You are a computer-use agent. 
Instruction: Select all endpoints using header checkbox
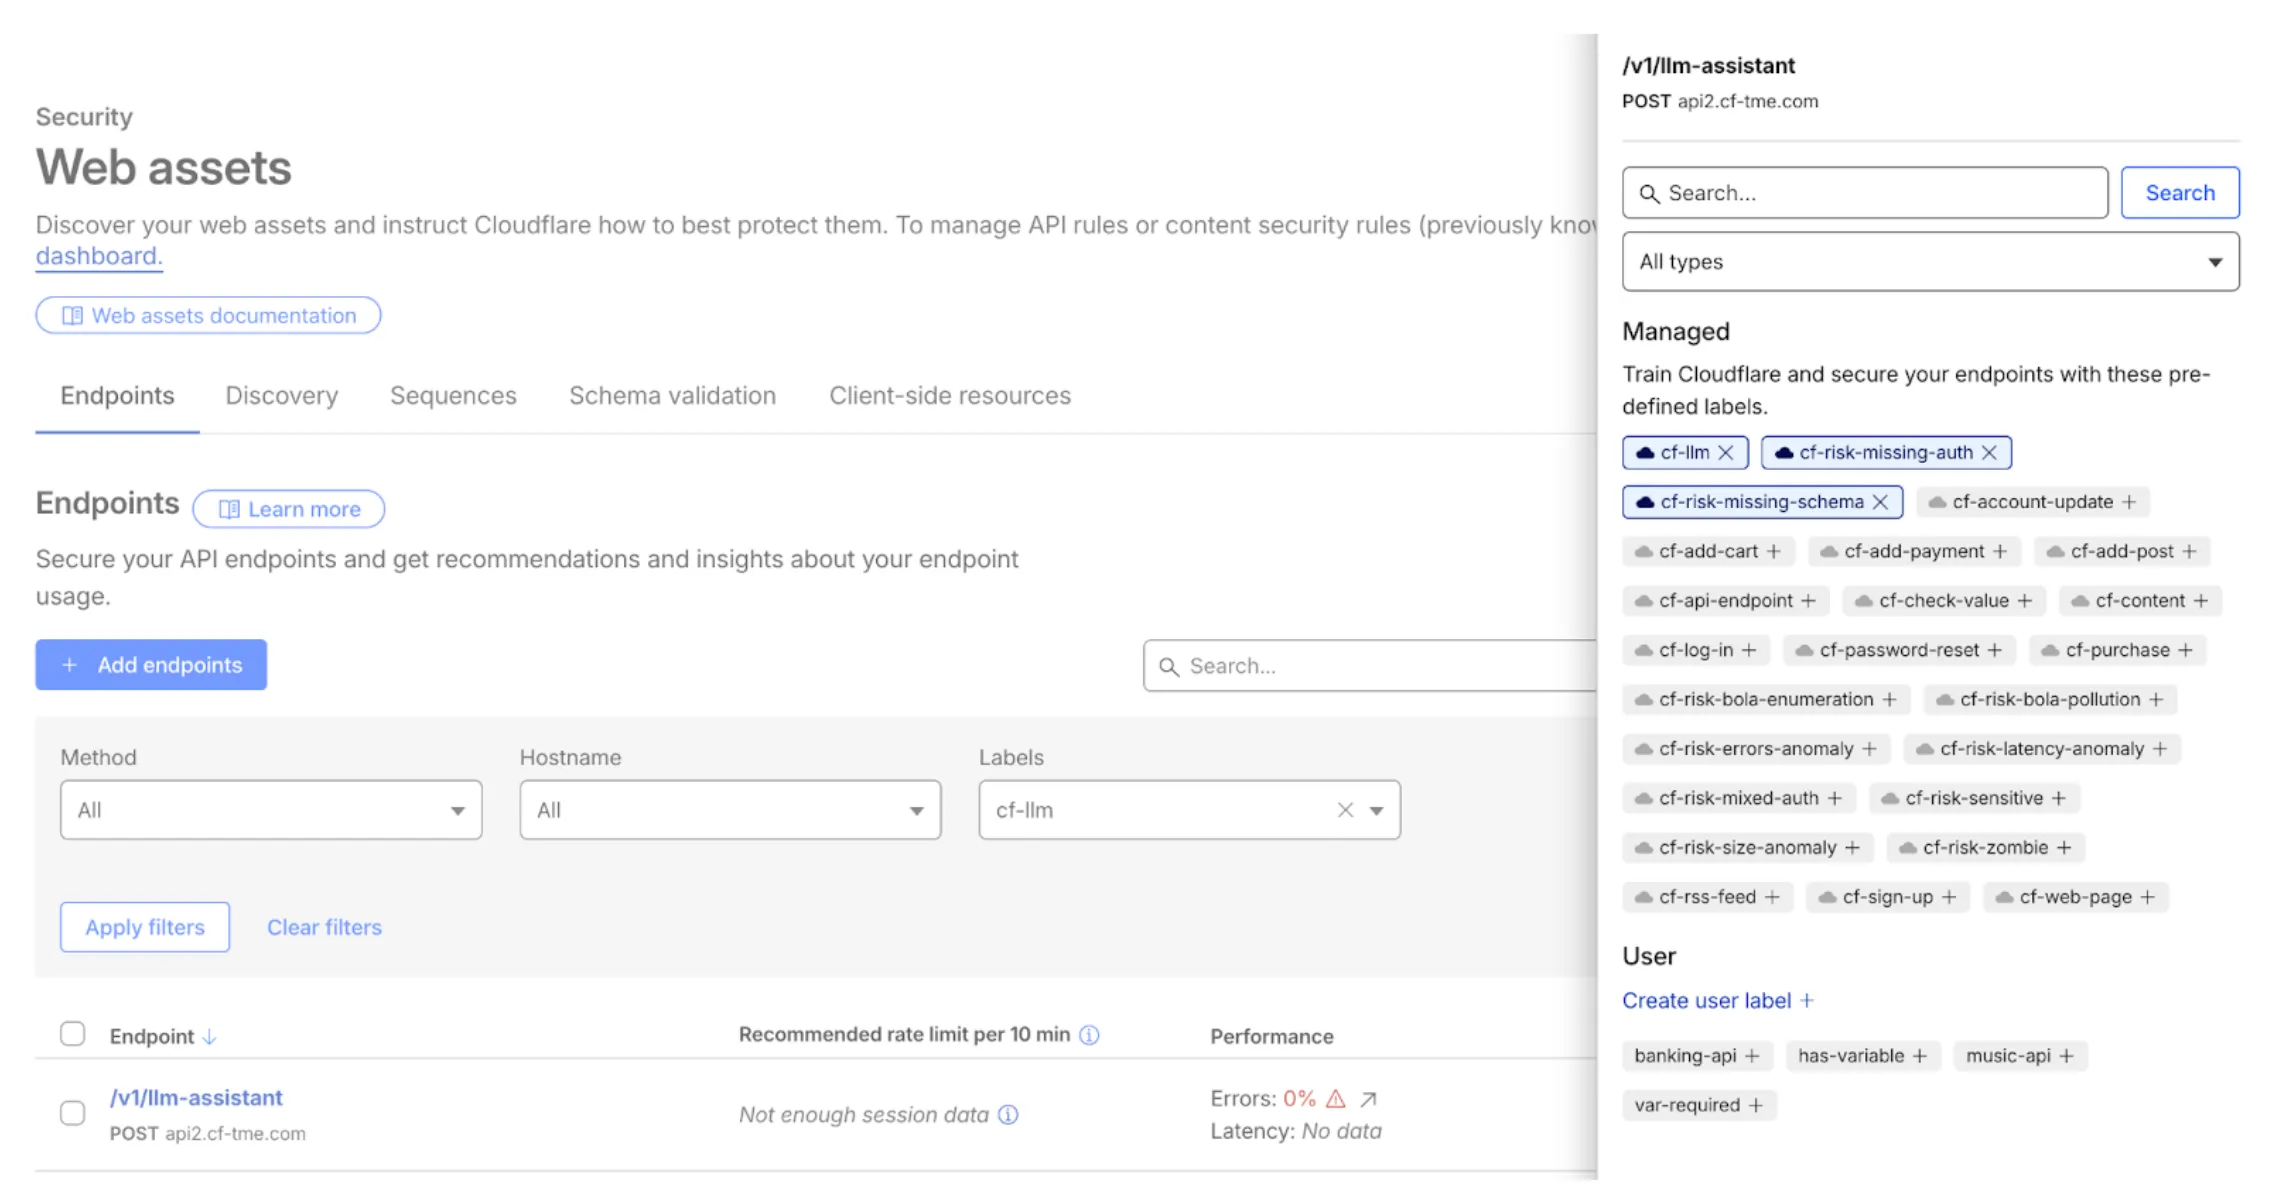(72, 1033)
